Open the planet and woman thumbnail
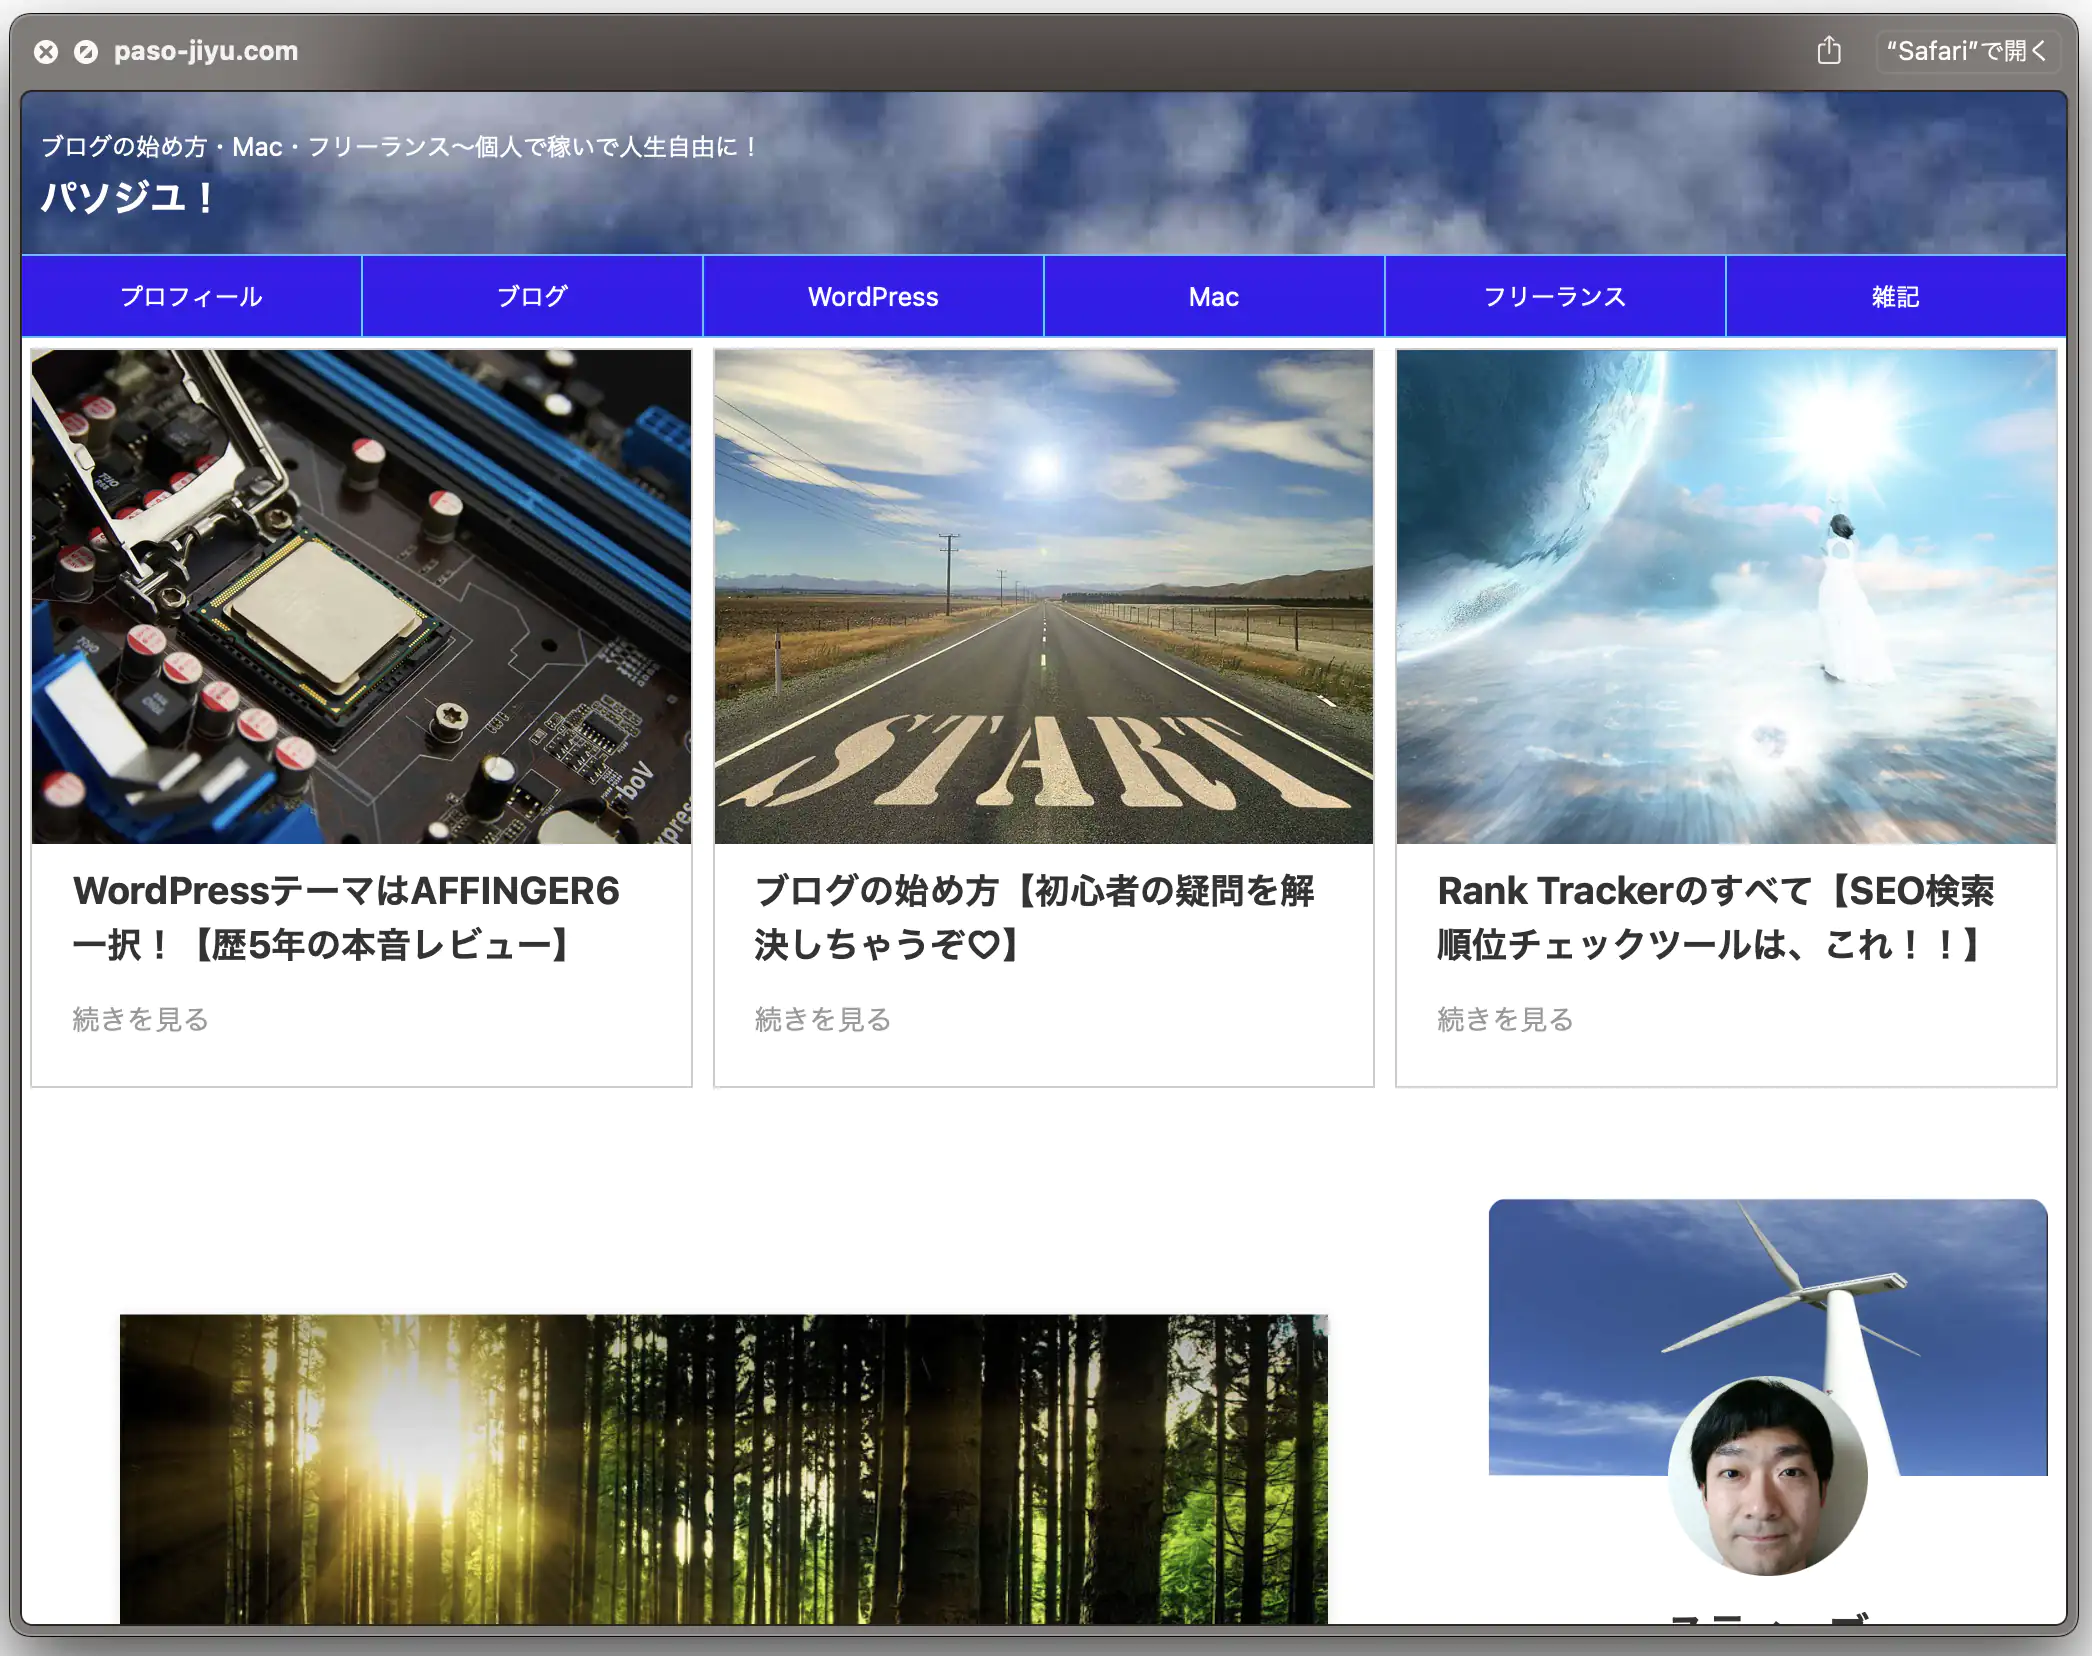 (1726, 596)
